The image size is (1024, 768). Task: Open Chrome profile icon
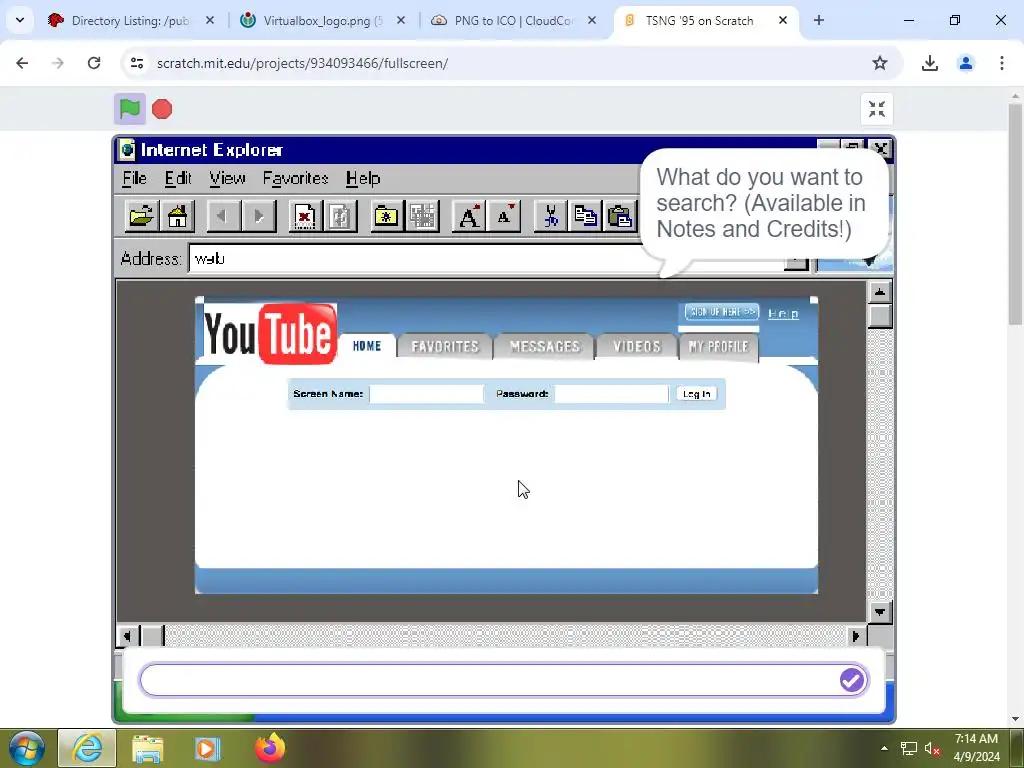pos(966,63)
